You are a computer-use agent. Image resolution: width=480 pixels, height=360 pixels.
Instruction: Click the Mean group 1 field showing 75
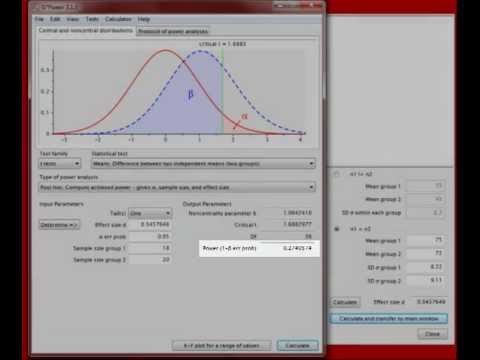point(426,240)
